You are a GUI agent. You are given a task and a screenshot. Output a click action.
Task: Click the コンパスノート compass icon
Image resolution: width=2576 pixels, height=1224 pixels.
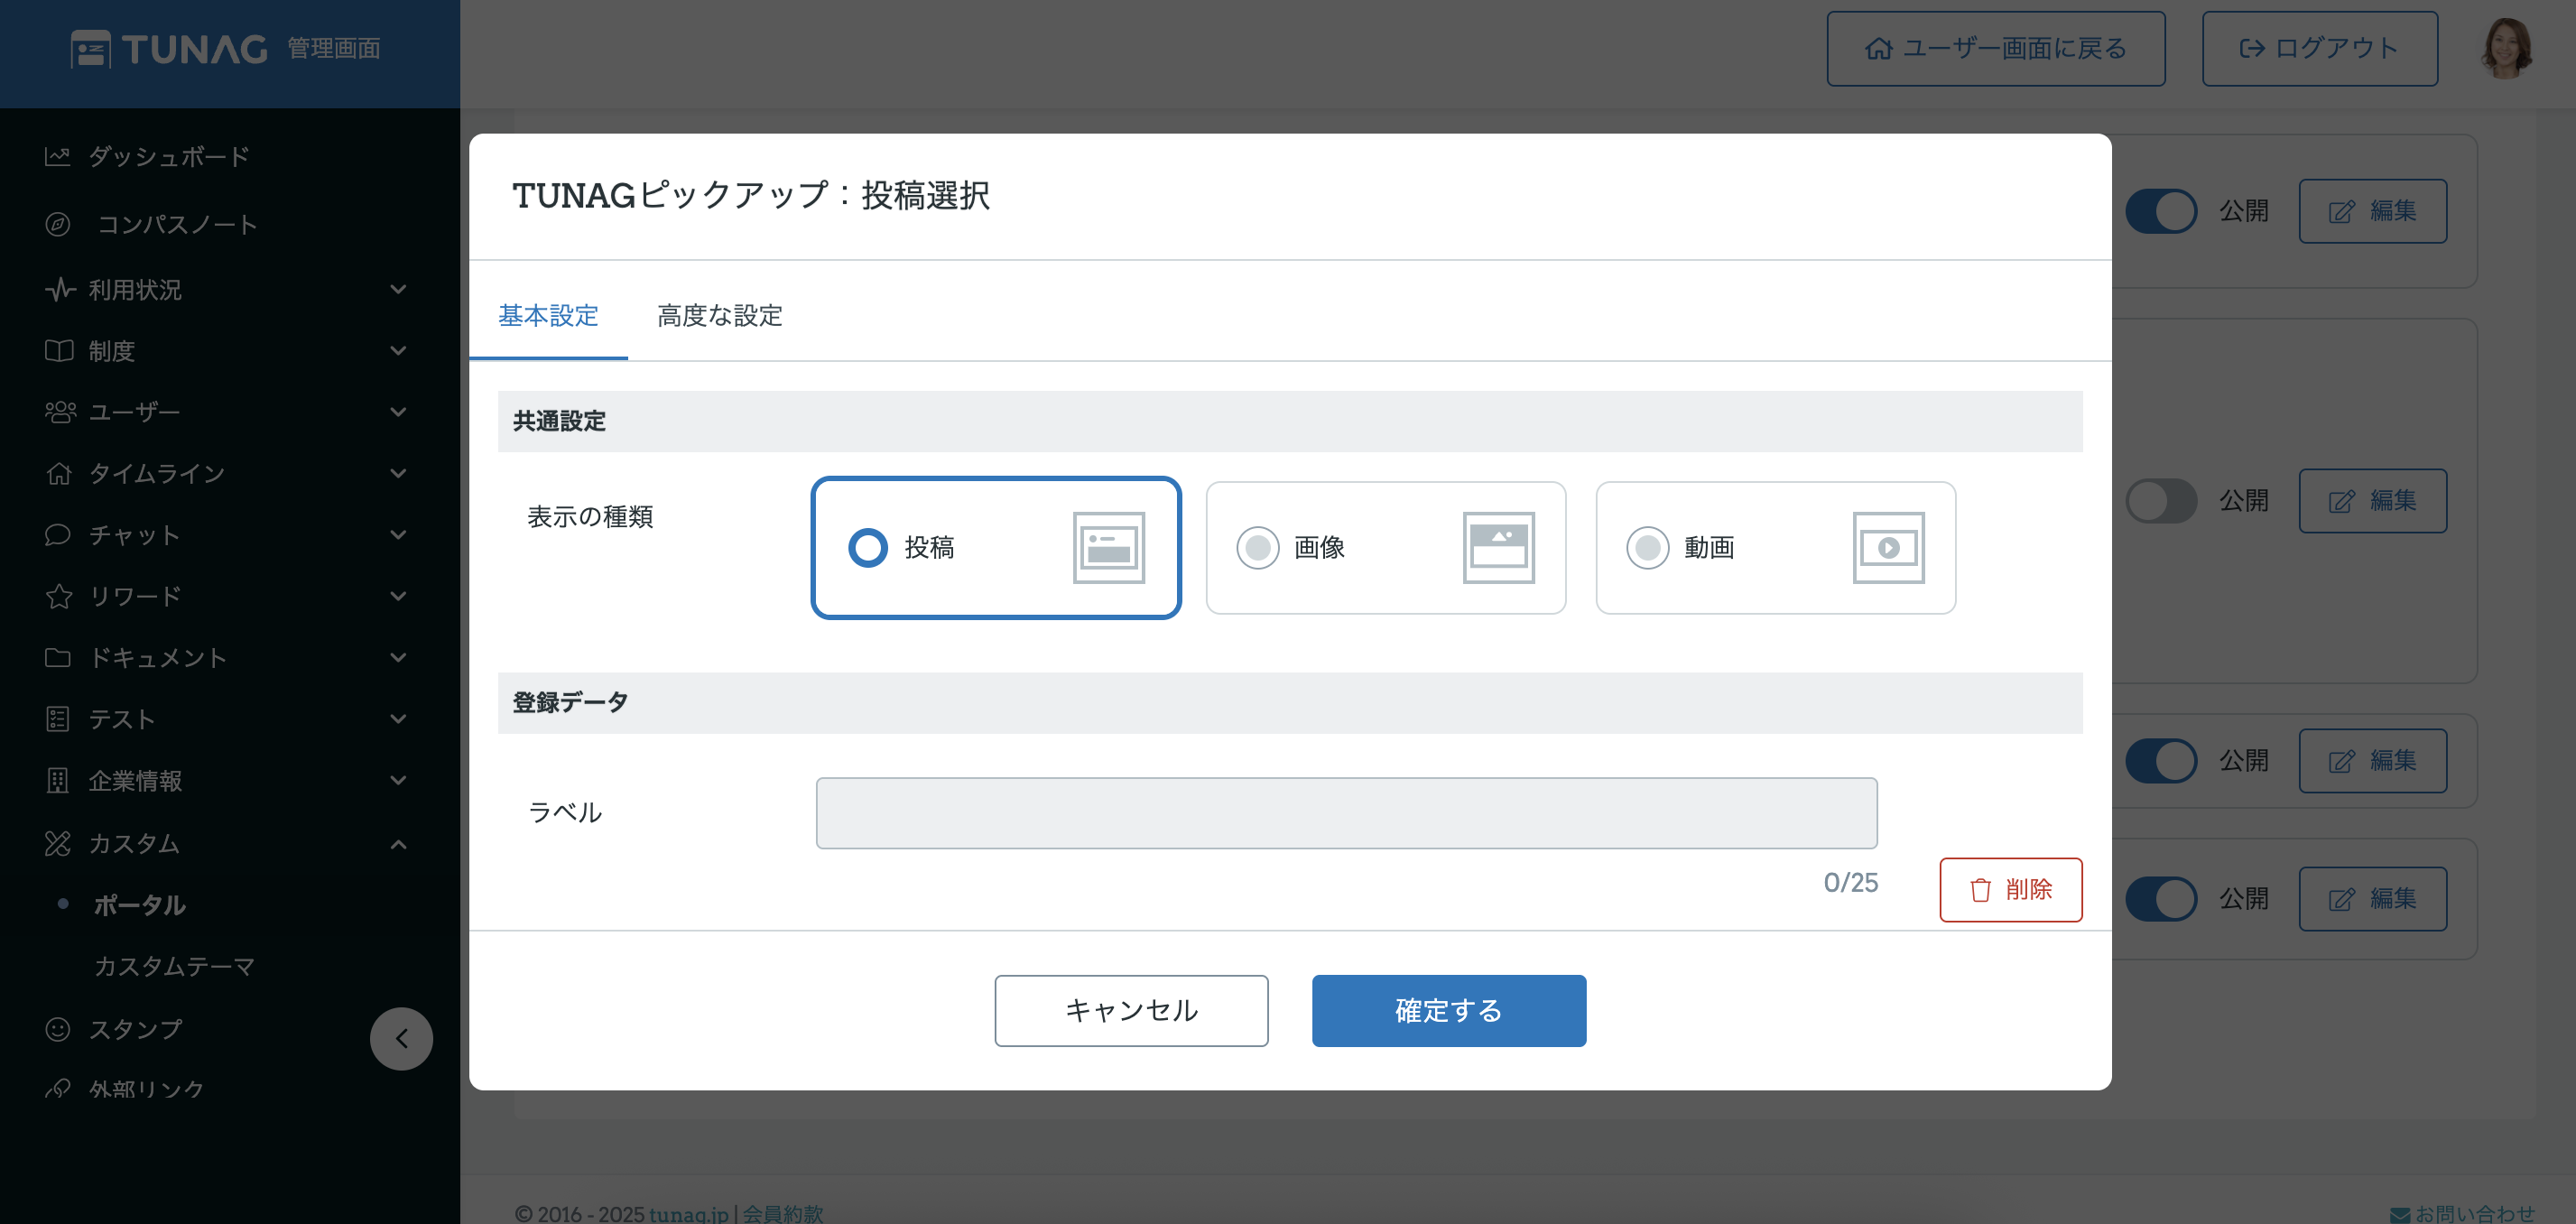click(x=58, y=224)
